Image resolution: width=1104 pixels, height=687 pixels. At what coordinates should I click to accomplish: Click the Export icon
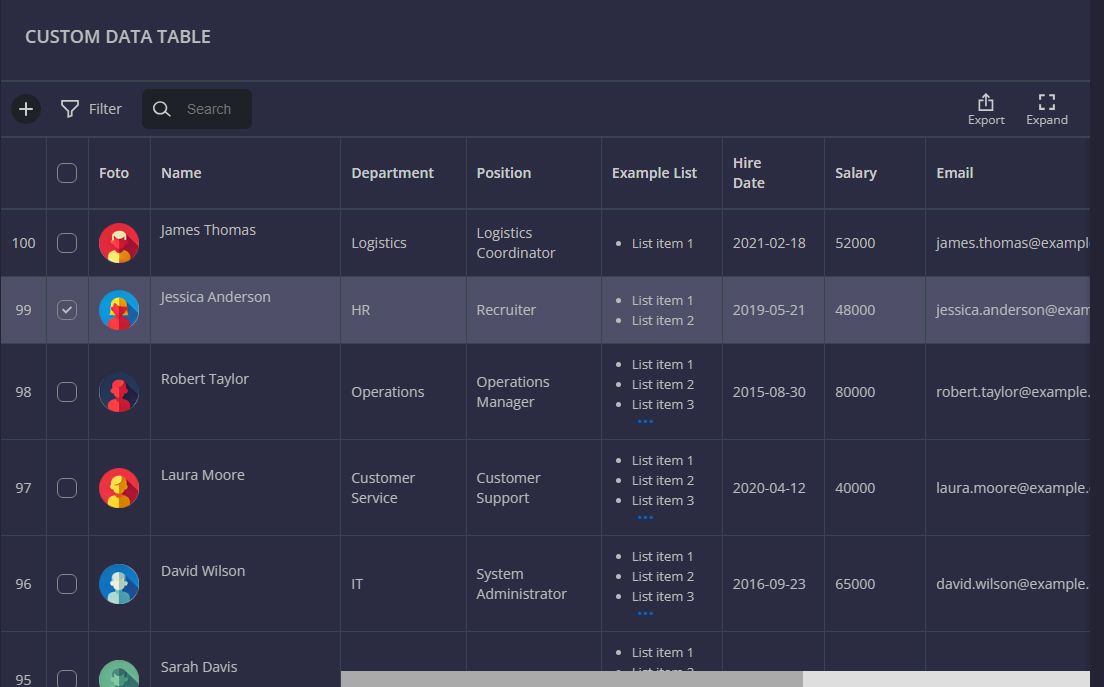(985, 103)
